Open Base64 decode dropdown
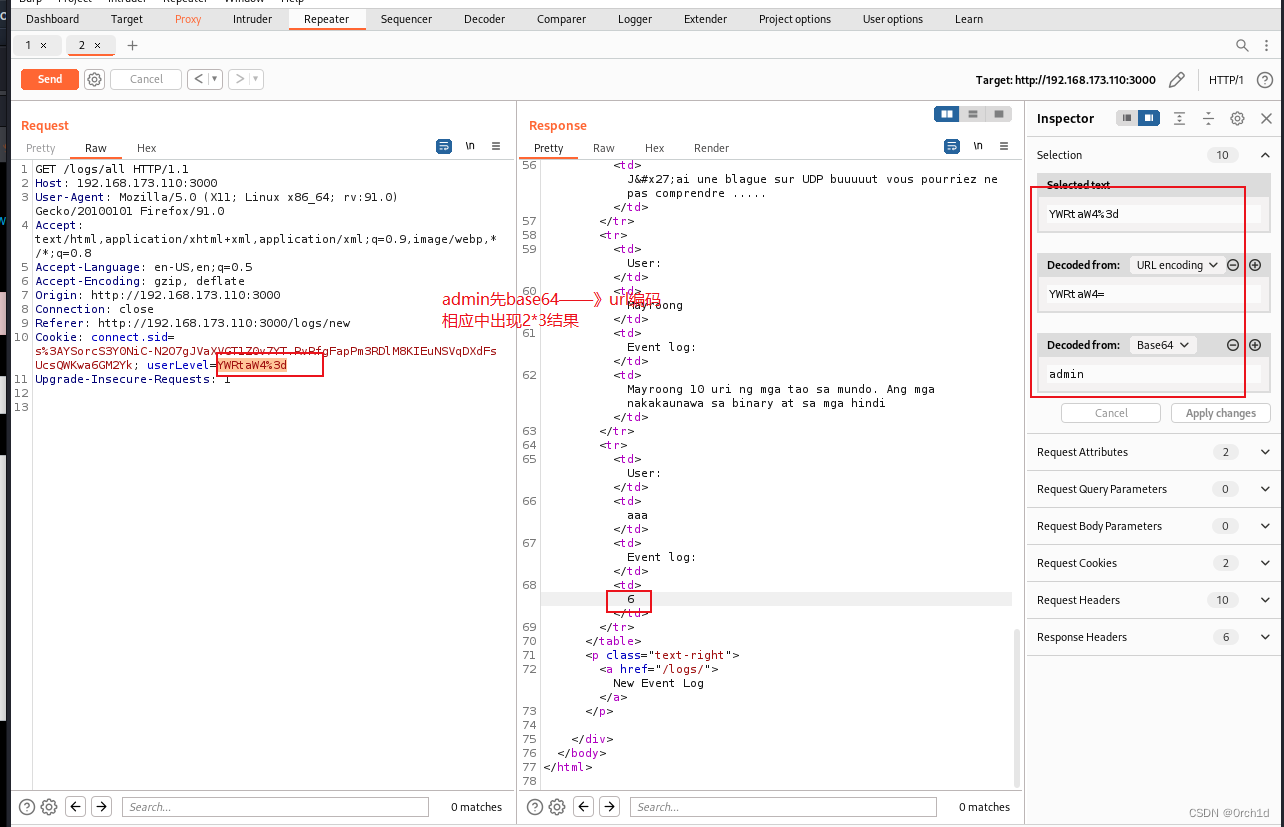1284x827 pixels. pos(1163,345)
